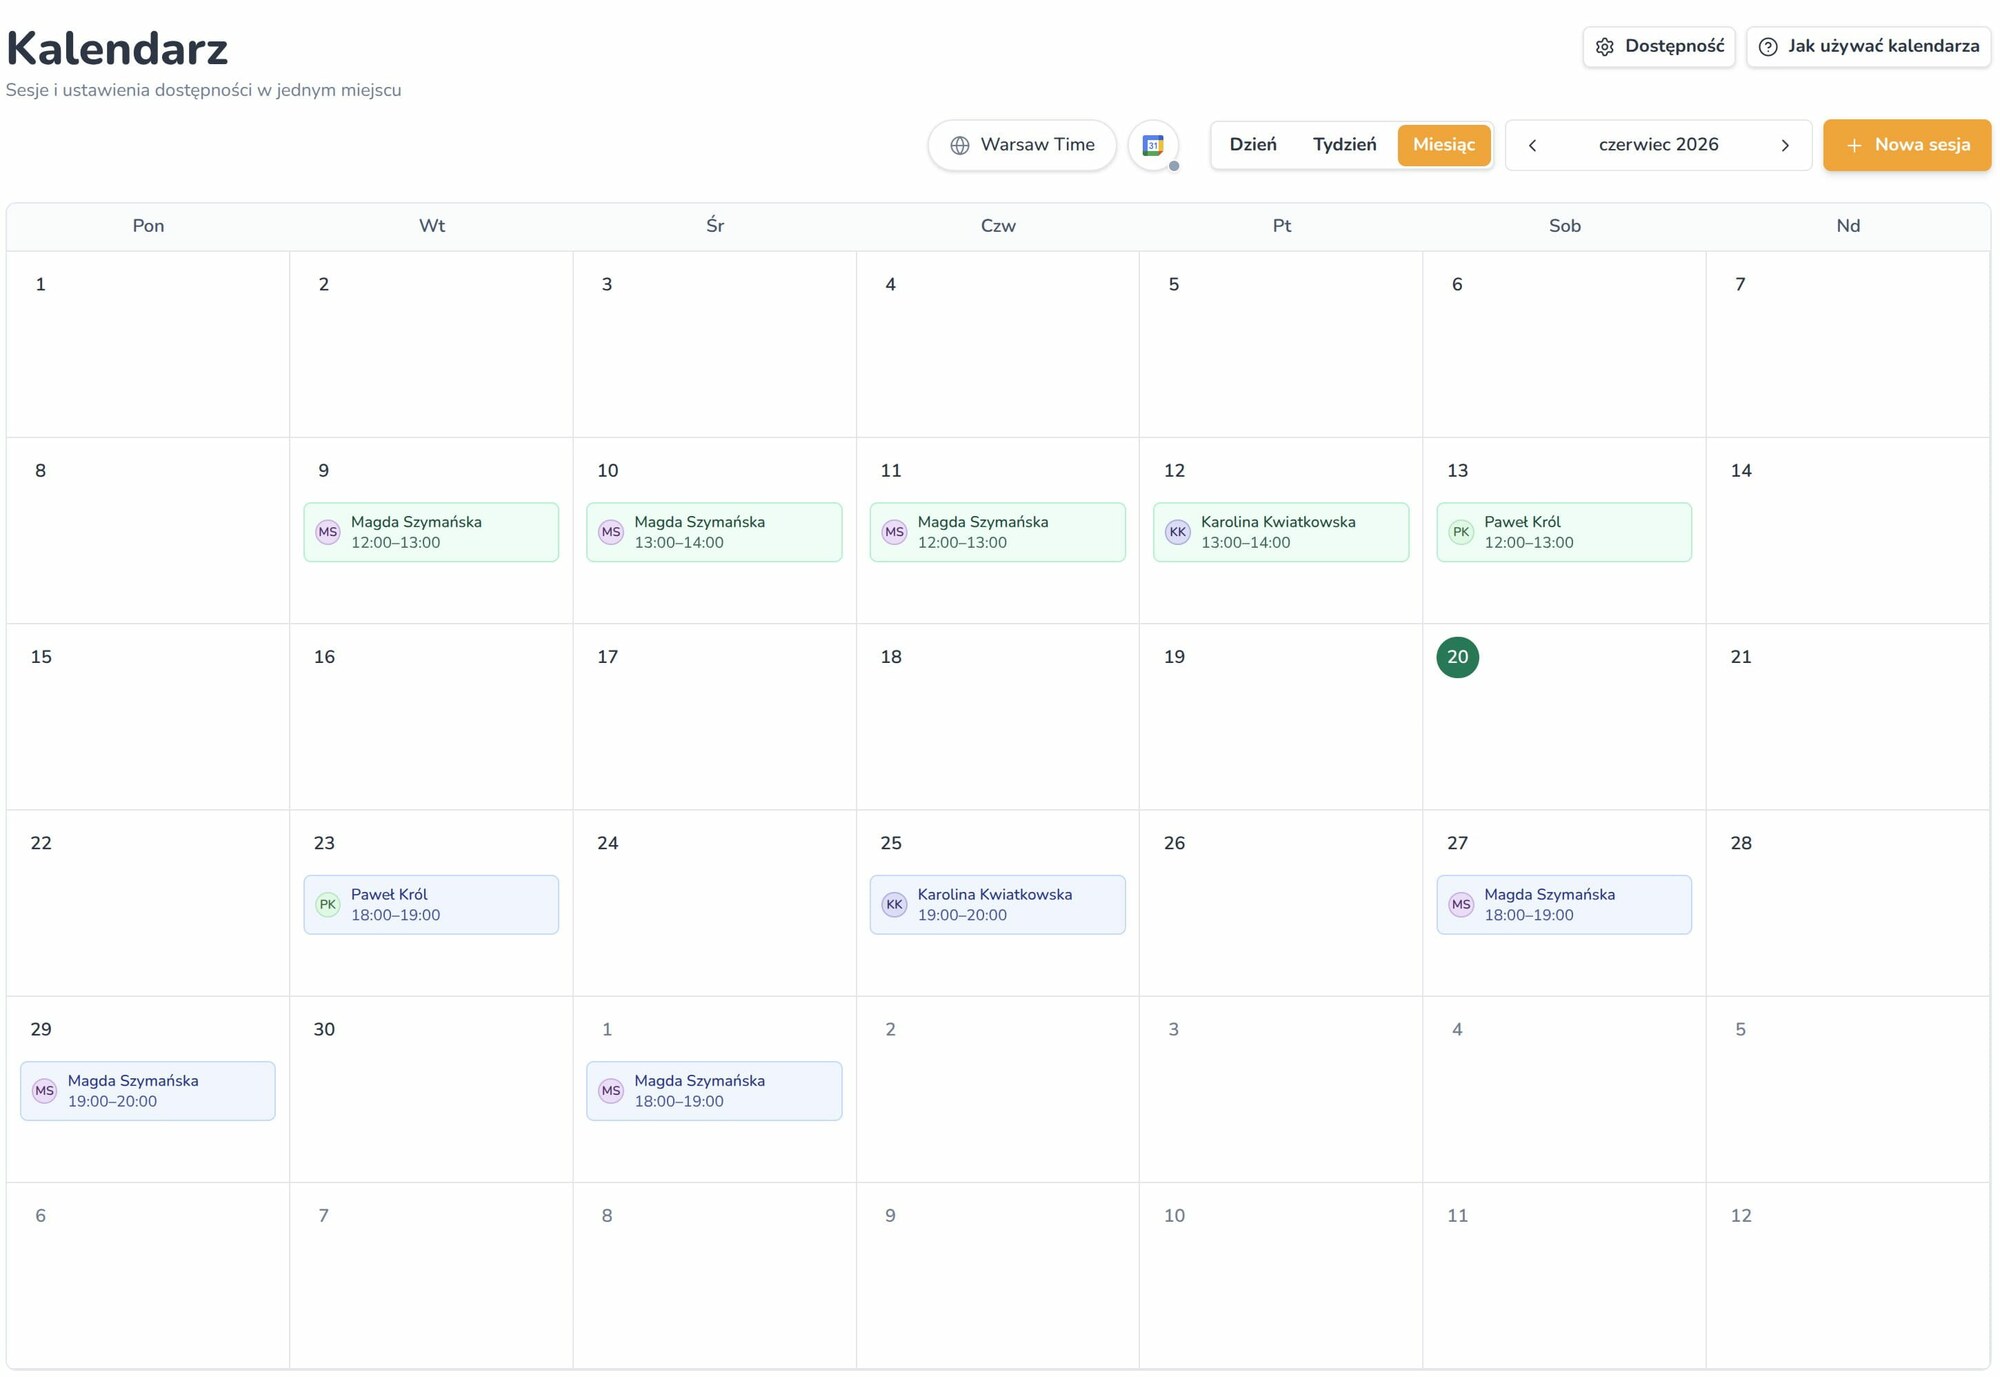Click PK avatar on June 23 session
The height and width of the screenshot is (1377, 2000).
(x=328, y=905)
